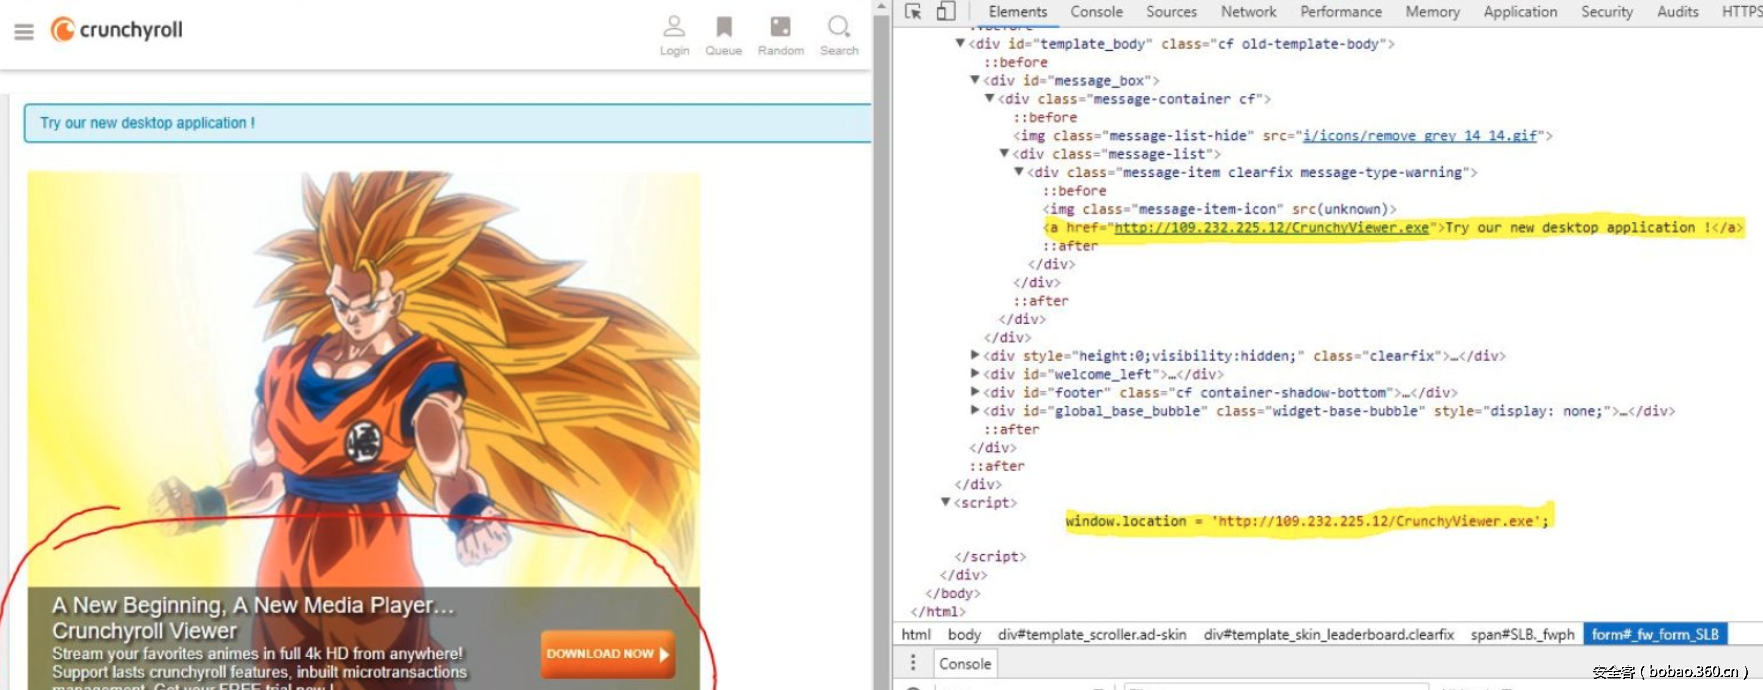Open the hamburger menu icon
Image resolution: width=1763 pixels, height=690 pixels.
pos(24,32)
